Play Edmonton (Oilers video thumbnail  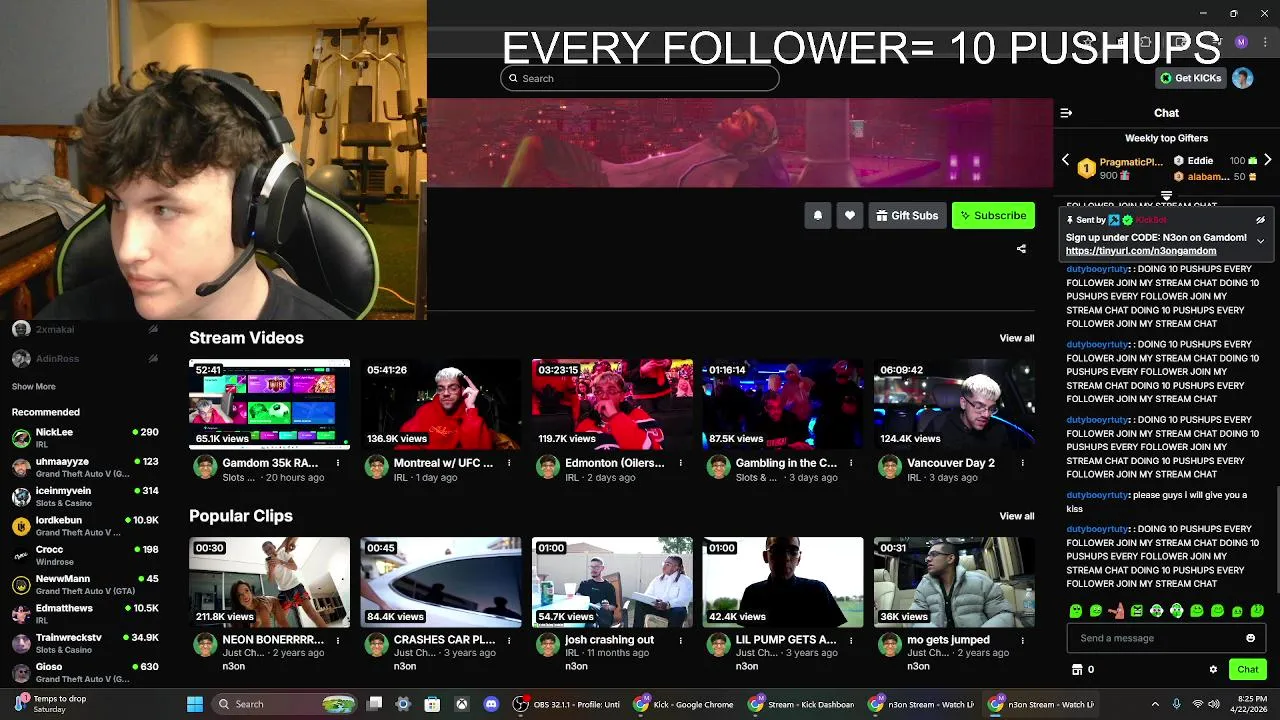tap(612, 404)
